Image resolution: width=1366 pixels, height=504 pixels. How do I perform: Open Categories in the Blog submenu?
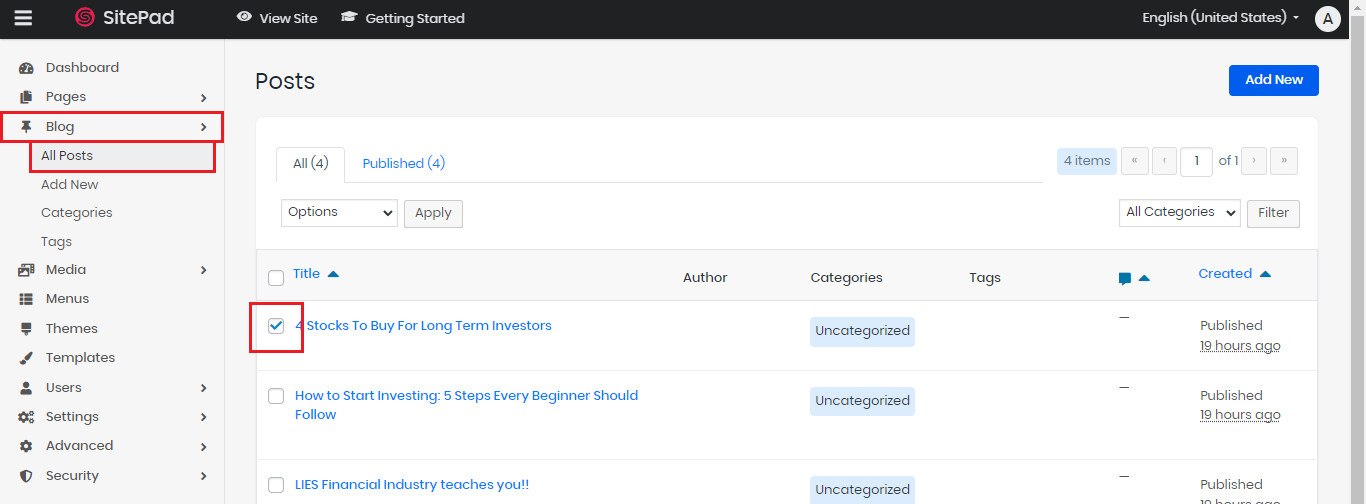(x=76, y=213)
